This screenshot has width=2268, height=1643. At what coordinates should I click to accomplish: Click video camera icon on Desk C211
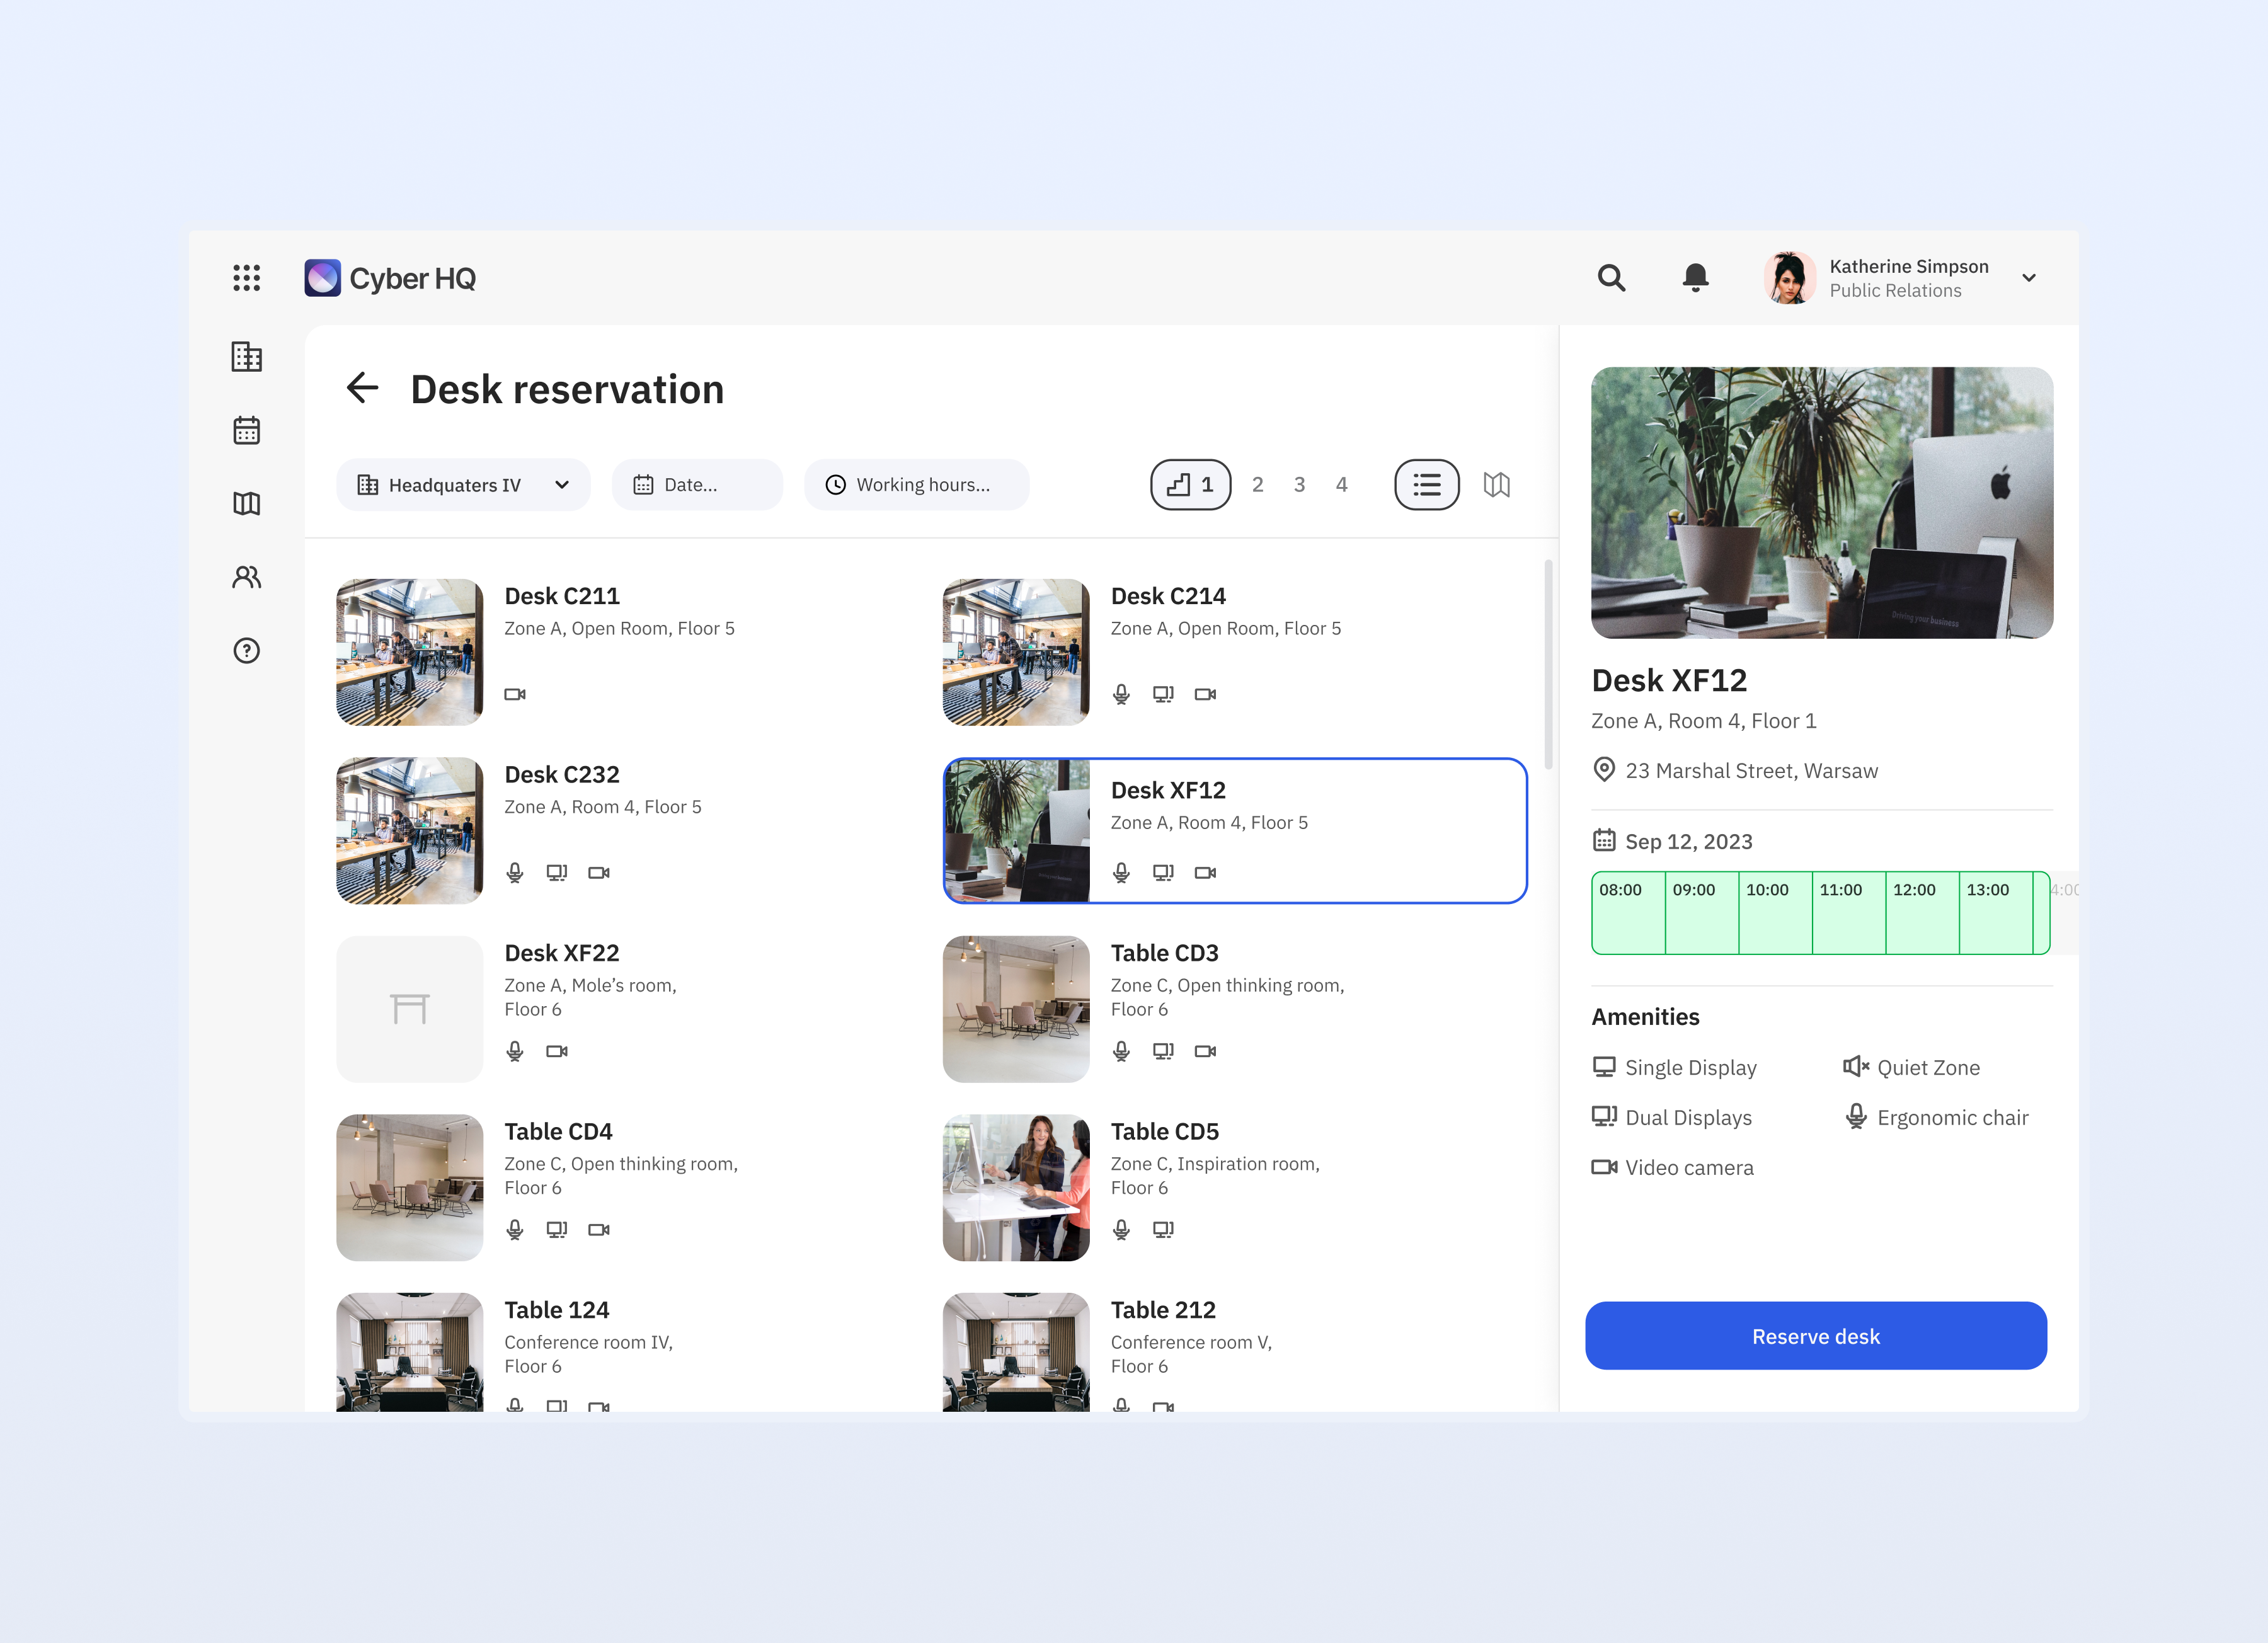515,694
